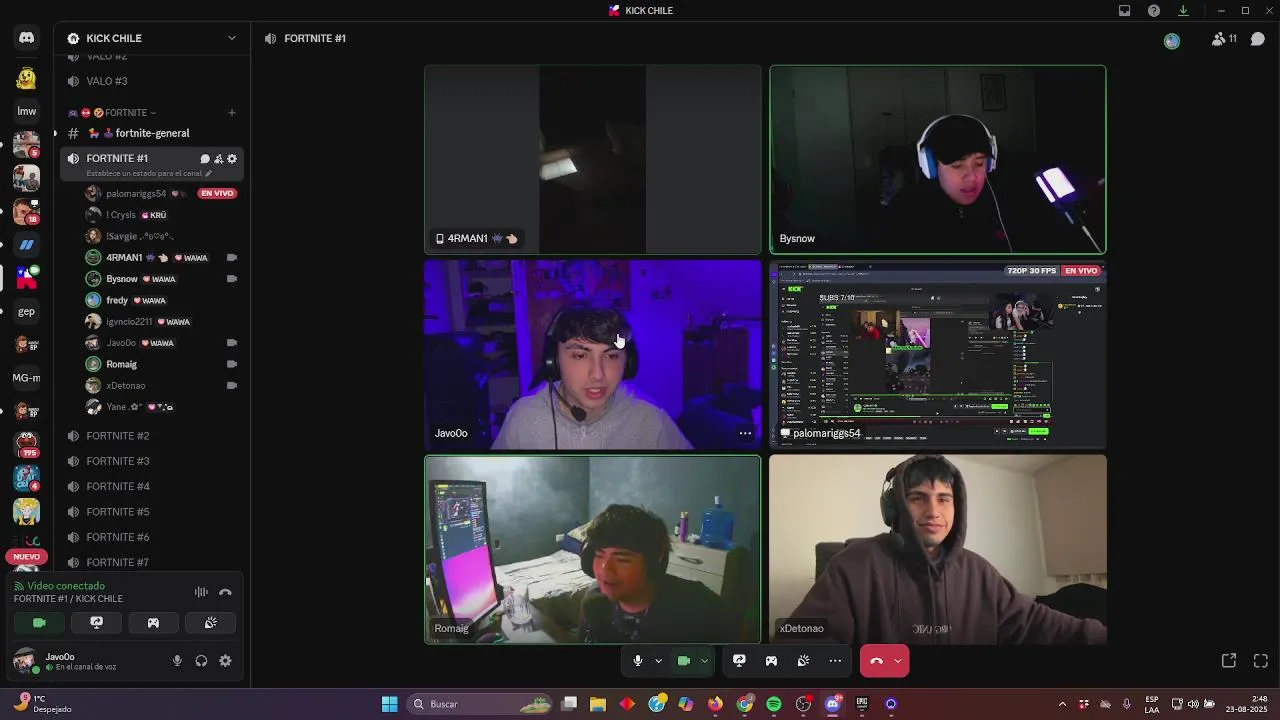Focus the xDetonao video tile
The height and width of the screenshot is (720, 1280).
click(938, 549)
